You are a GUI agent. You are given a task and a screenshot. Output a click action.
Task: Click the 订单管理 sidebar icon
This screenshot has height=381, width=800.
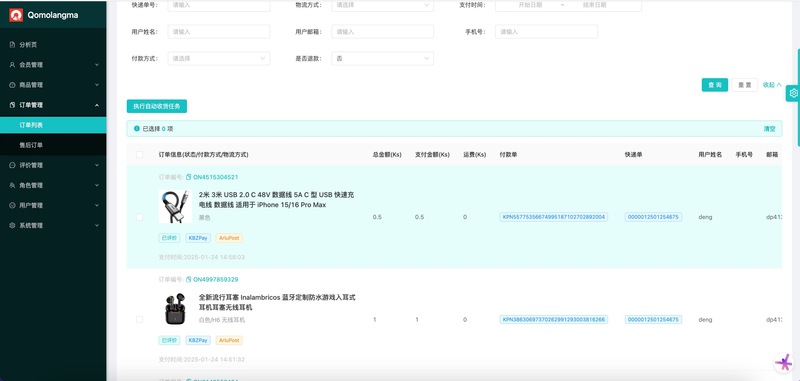(x=12, y=105)
